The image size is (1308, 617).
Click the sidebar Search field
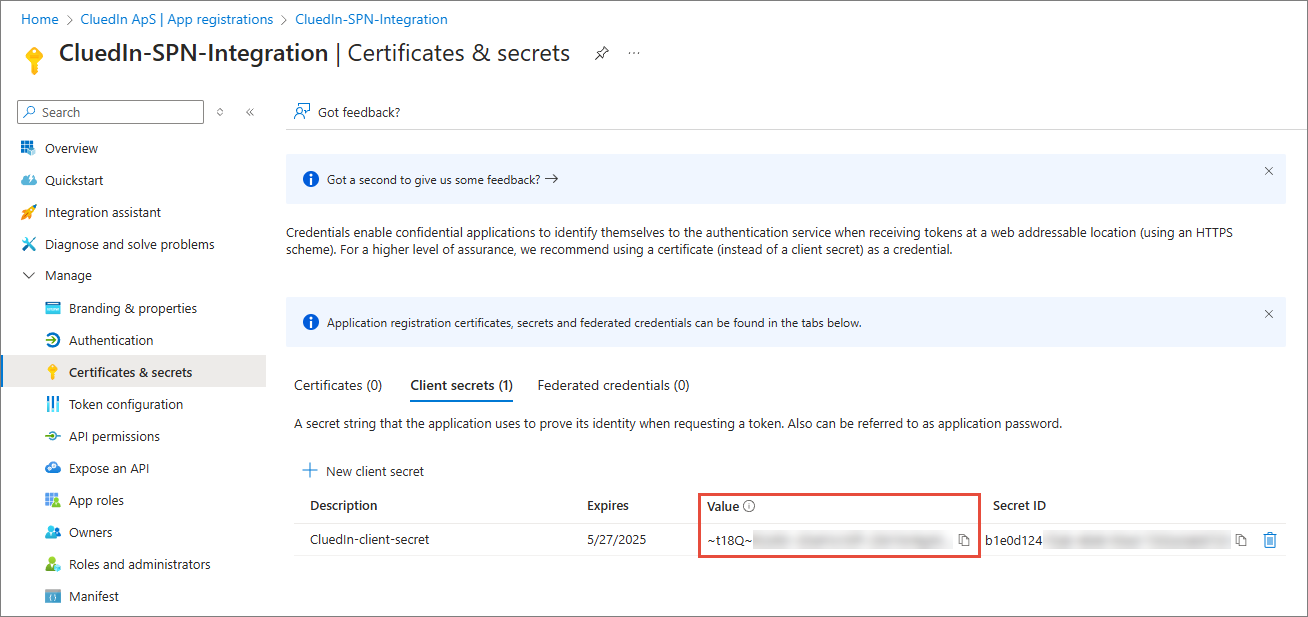[110, 112]
